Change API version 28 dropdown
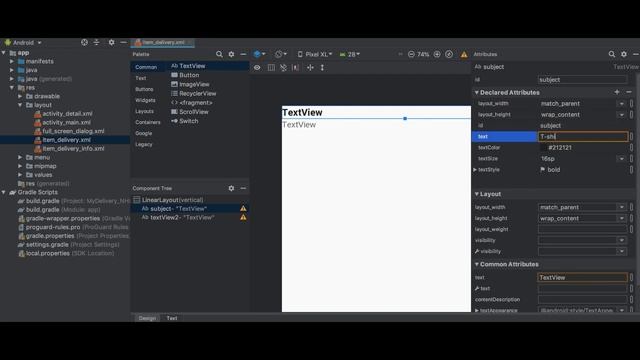The height and width of the screenshot is (360, 640). [350, 54]
